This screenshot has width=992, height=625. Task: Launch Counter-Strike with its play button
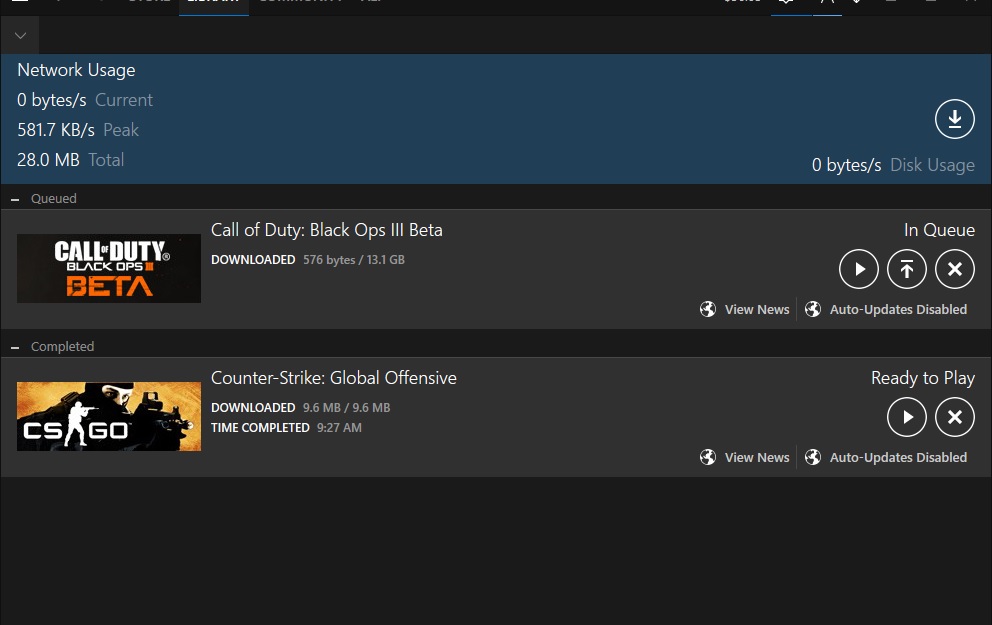pyautogui.click(x=906, y=417)
